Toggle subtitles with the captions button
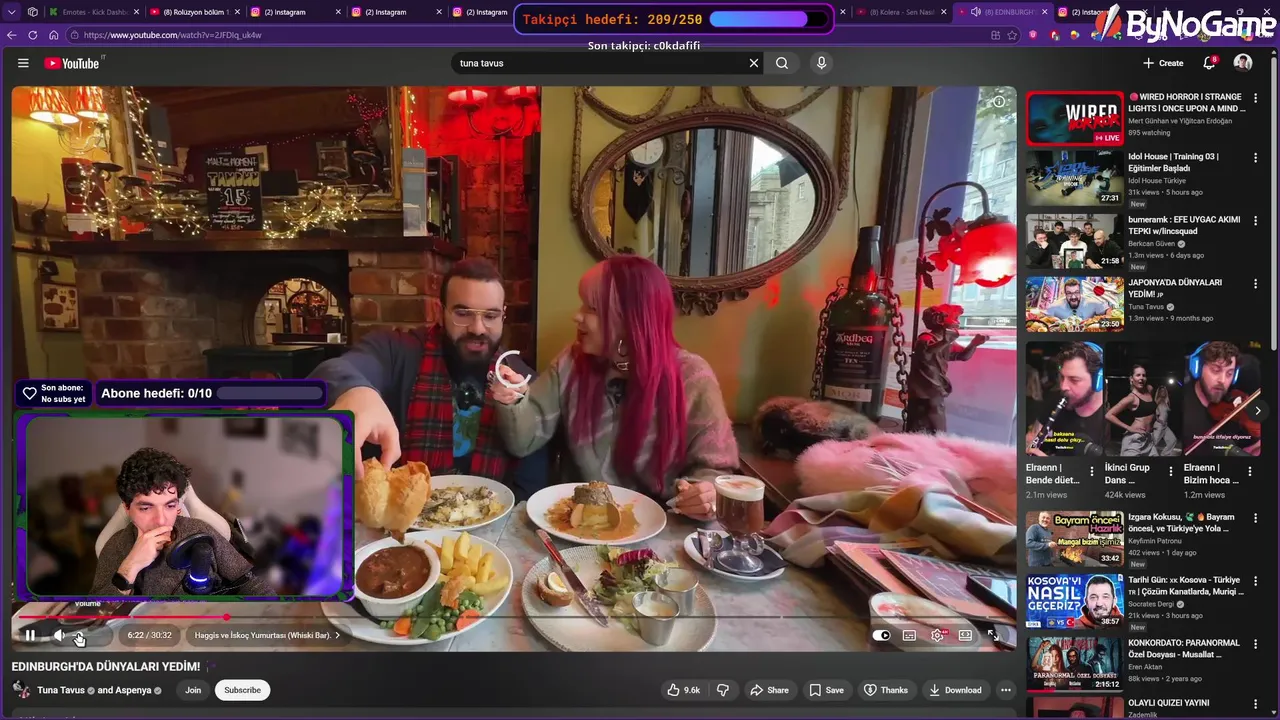The image size is (1280, 720). coord(909,635)
